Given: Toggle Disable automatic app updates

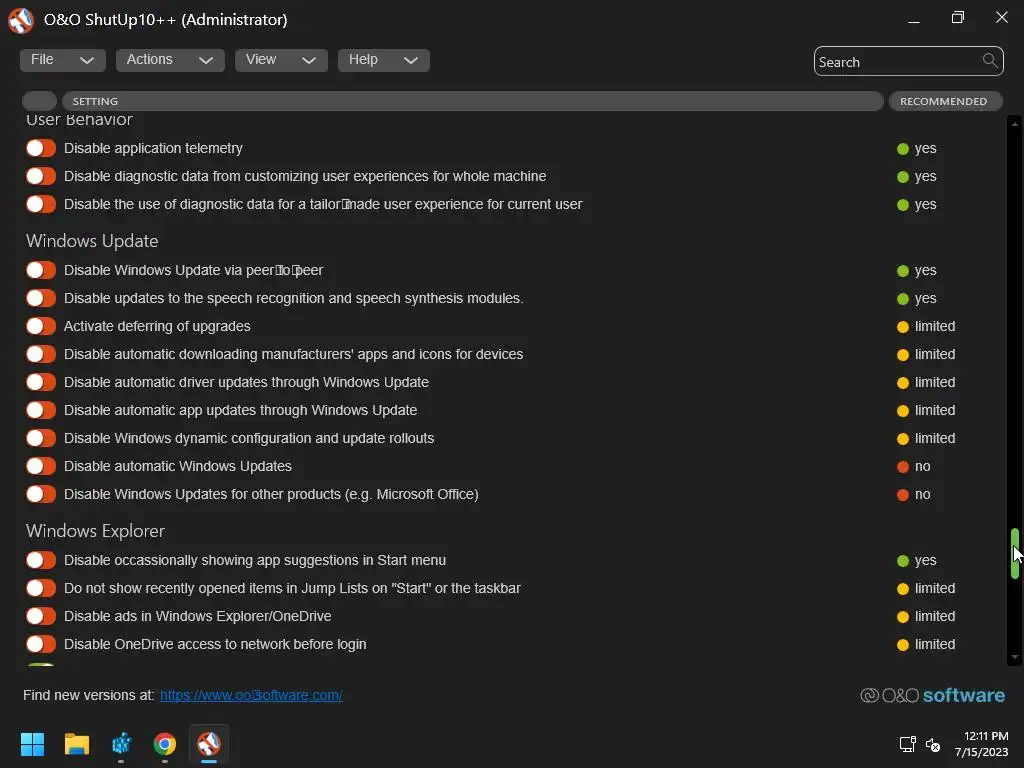Looking at the screenshot, I should 40,411.
